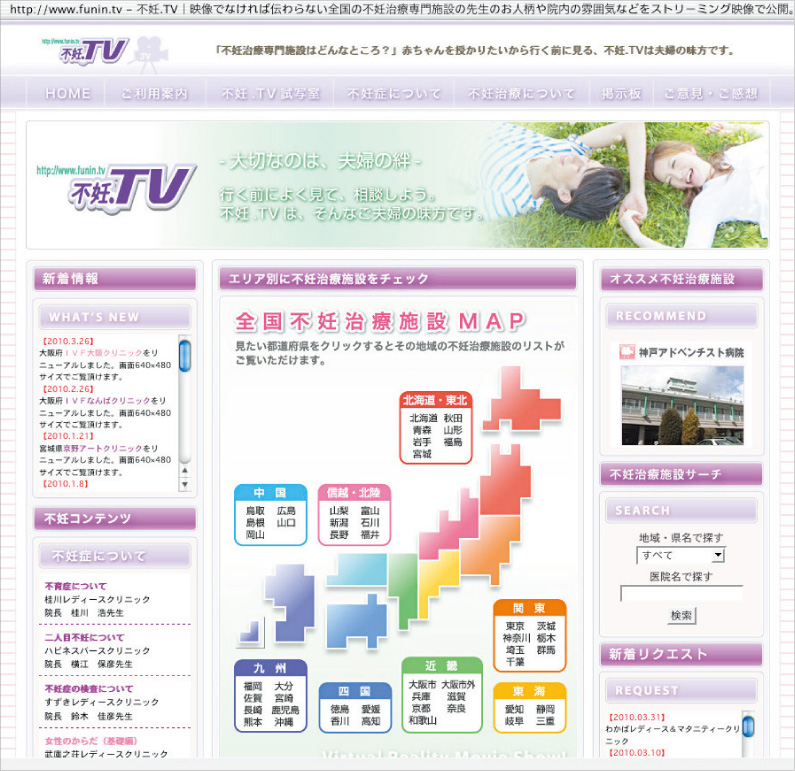Click 北海道 in the 北海道・東北 box

point(423,418)
